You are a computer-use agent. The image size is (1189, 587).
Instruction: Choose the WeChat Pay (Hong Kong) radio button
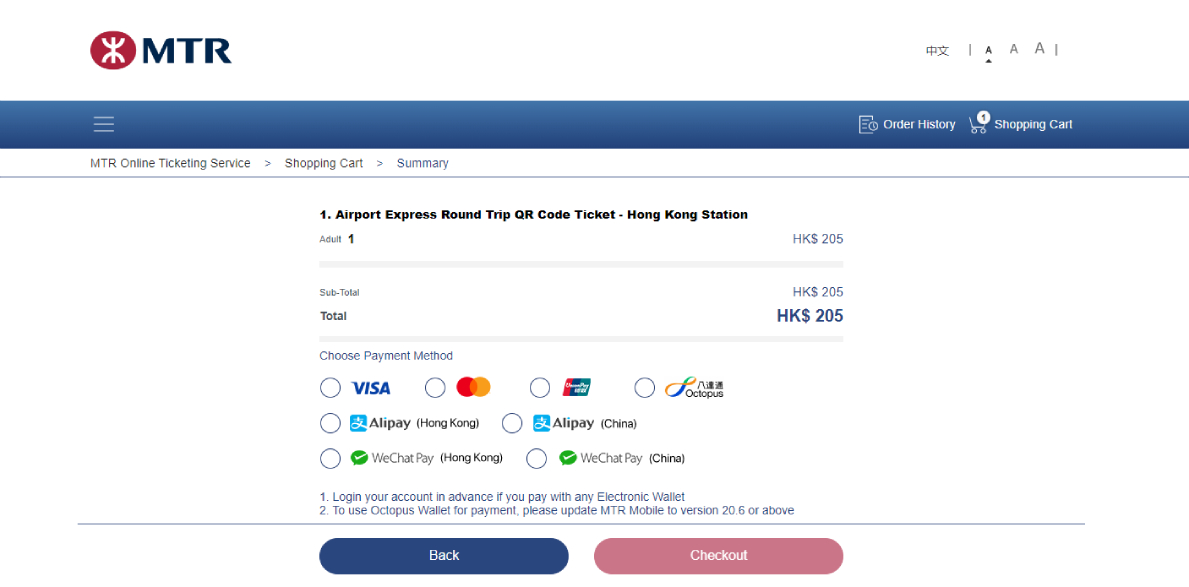pos(331,459)
